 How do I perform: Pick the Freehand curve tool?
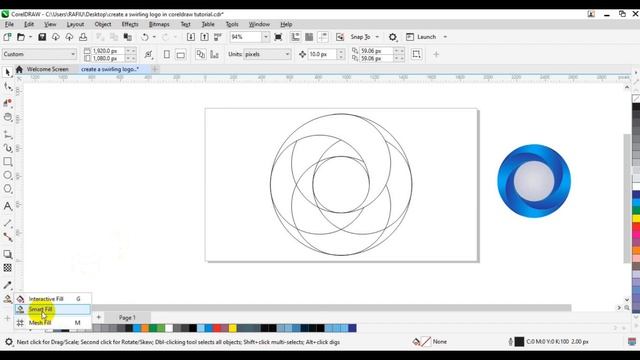[x=7, y=134]
